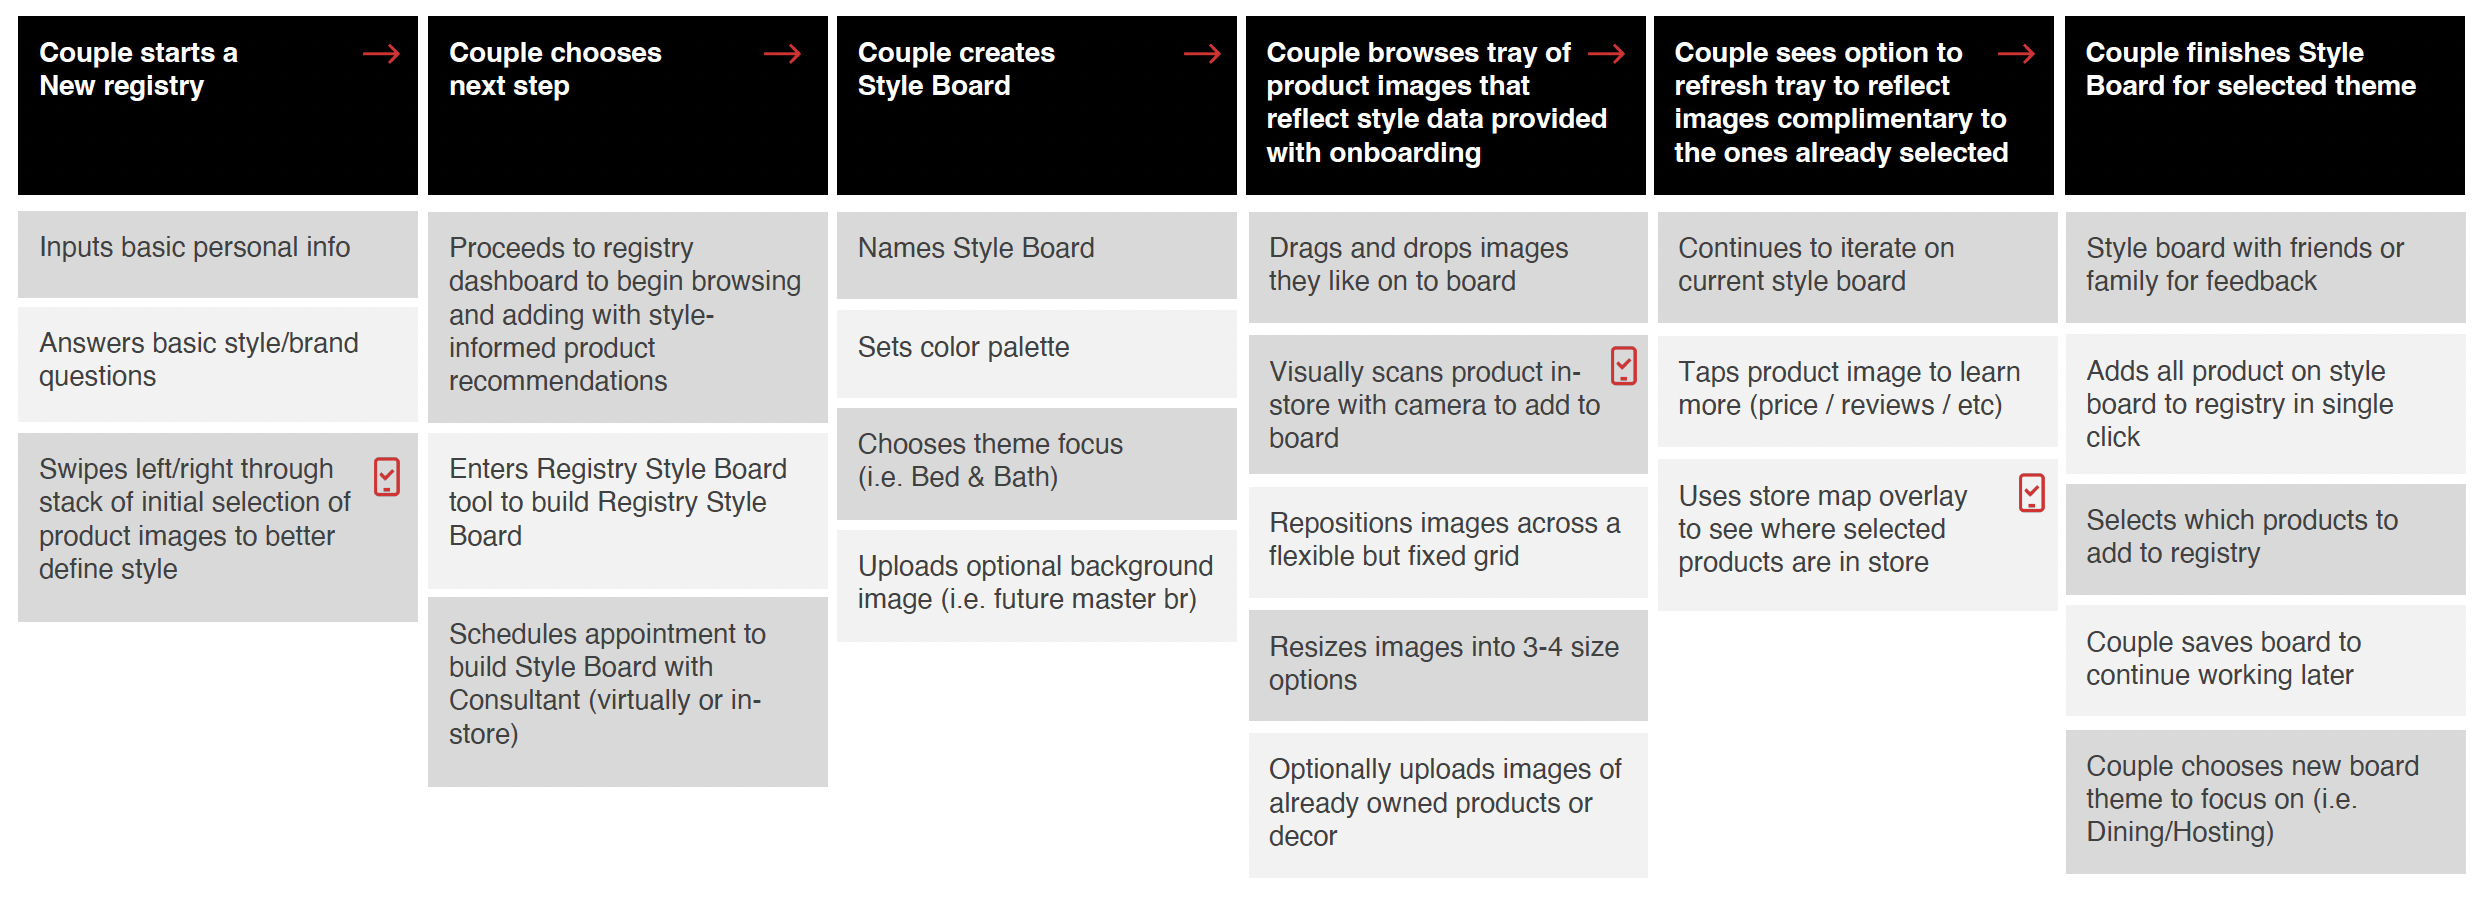Click the arrow in 'Couple browses tray' header
Viewport: 2488px width, 898px height.
point(1606,54)
